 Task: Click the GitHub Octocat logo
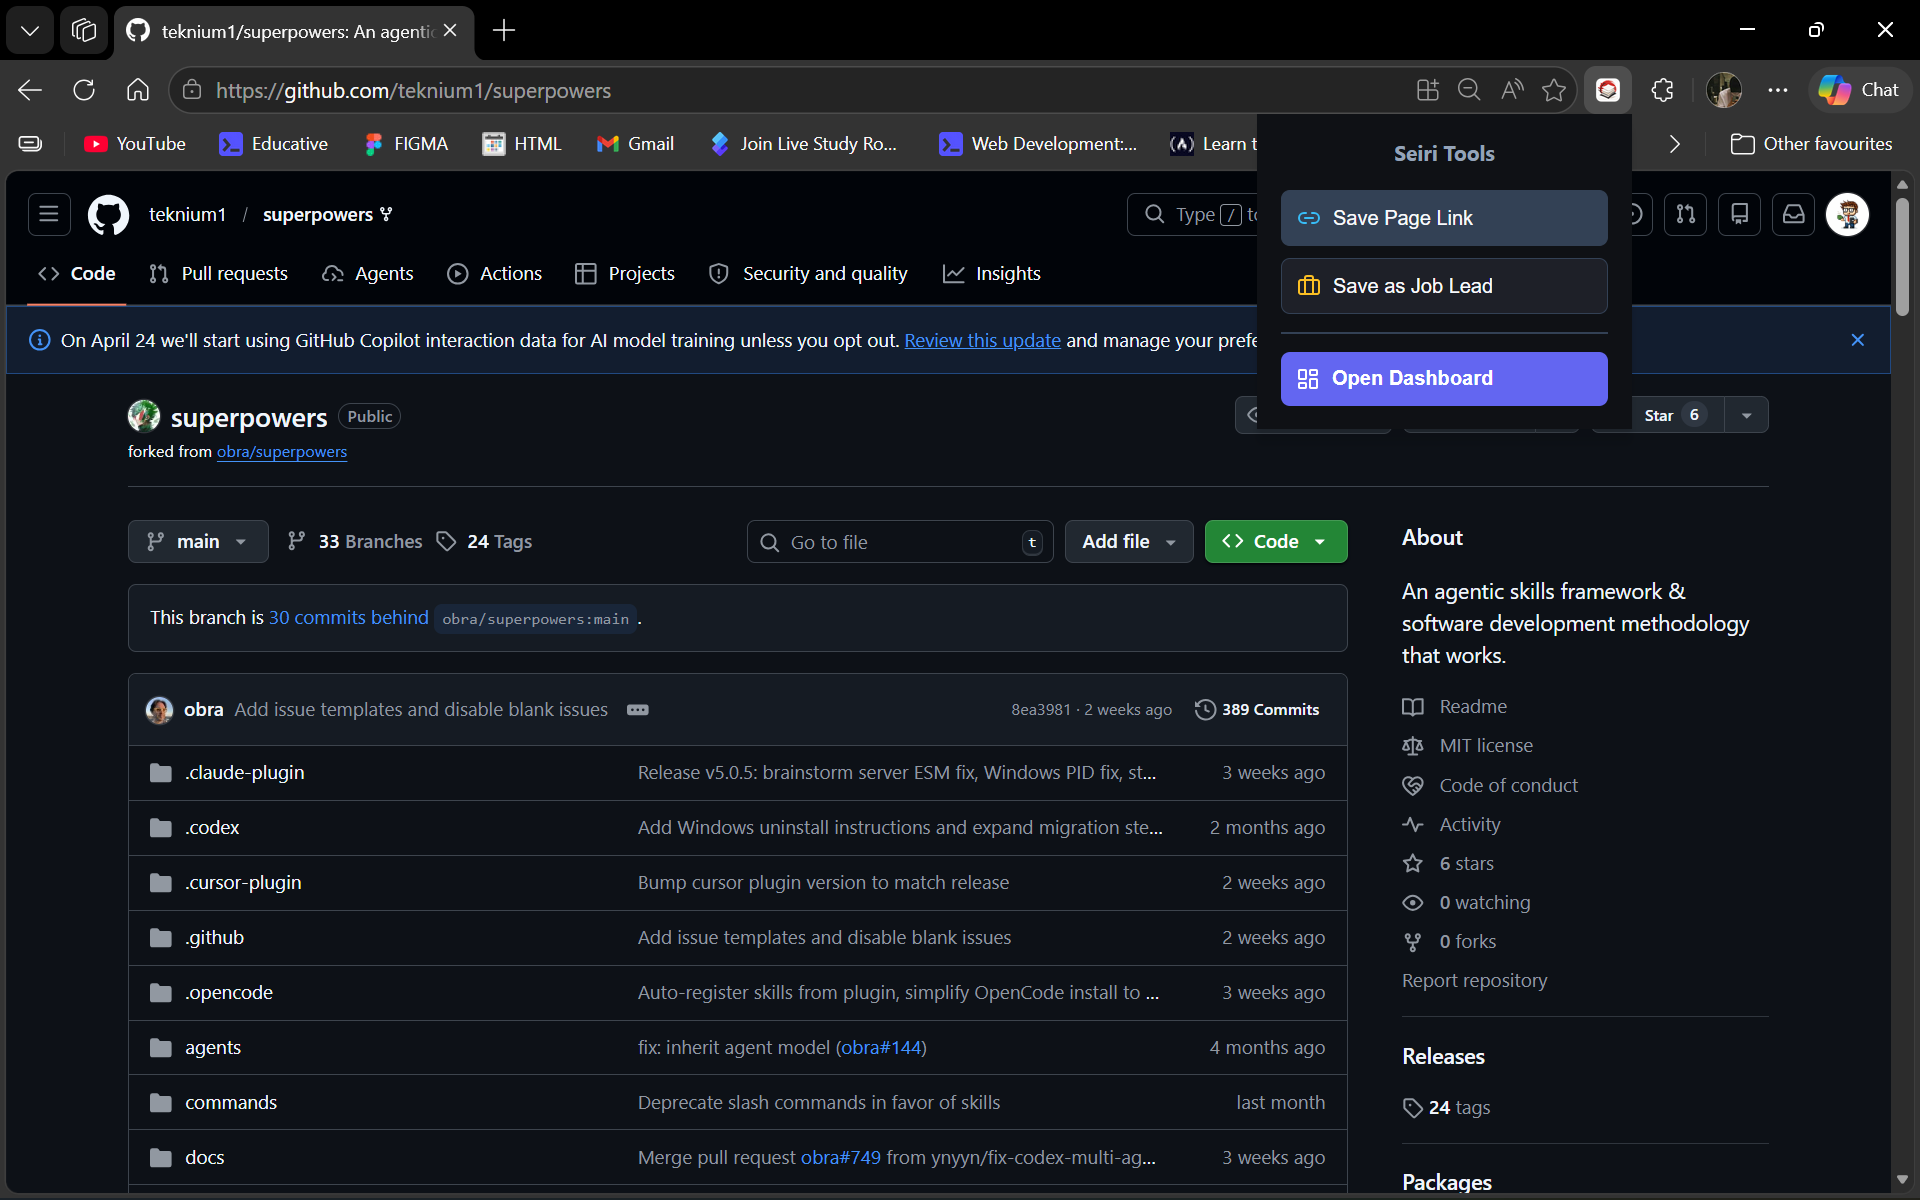[x=108, y=214]
